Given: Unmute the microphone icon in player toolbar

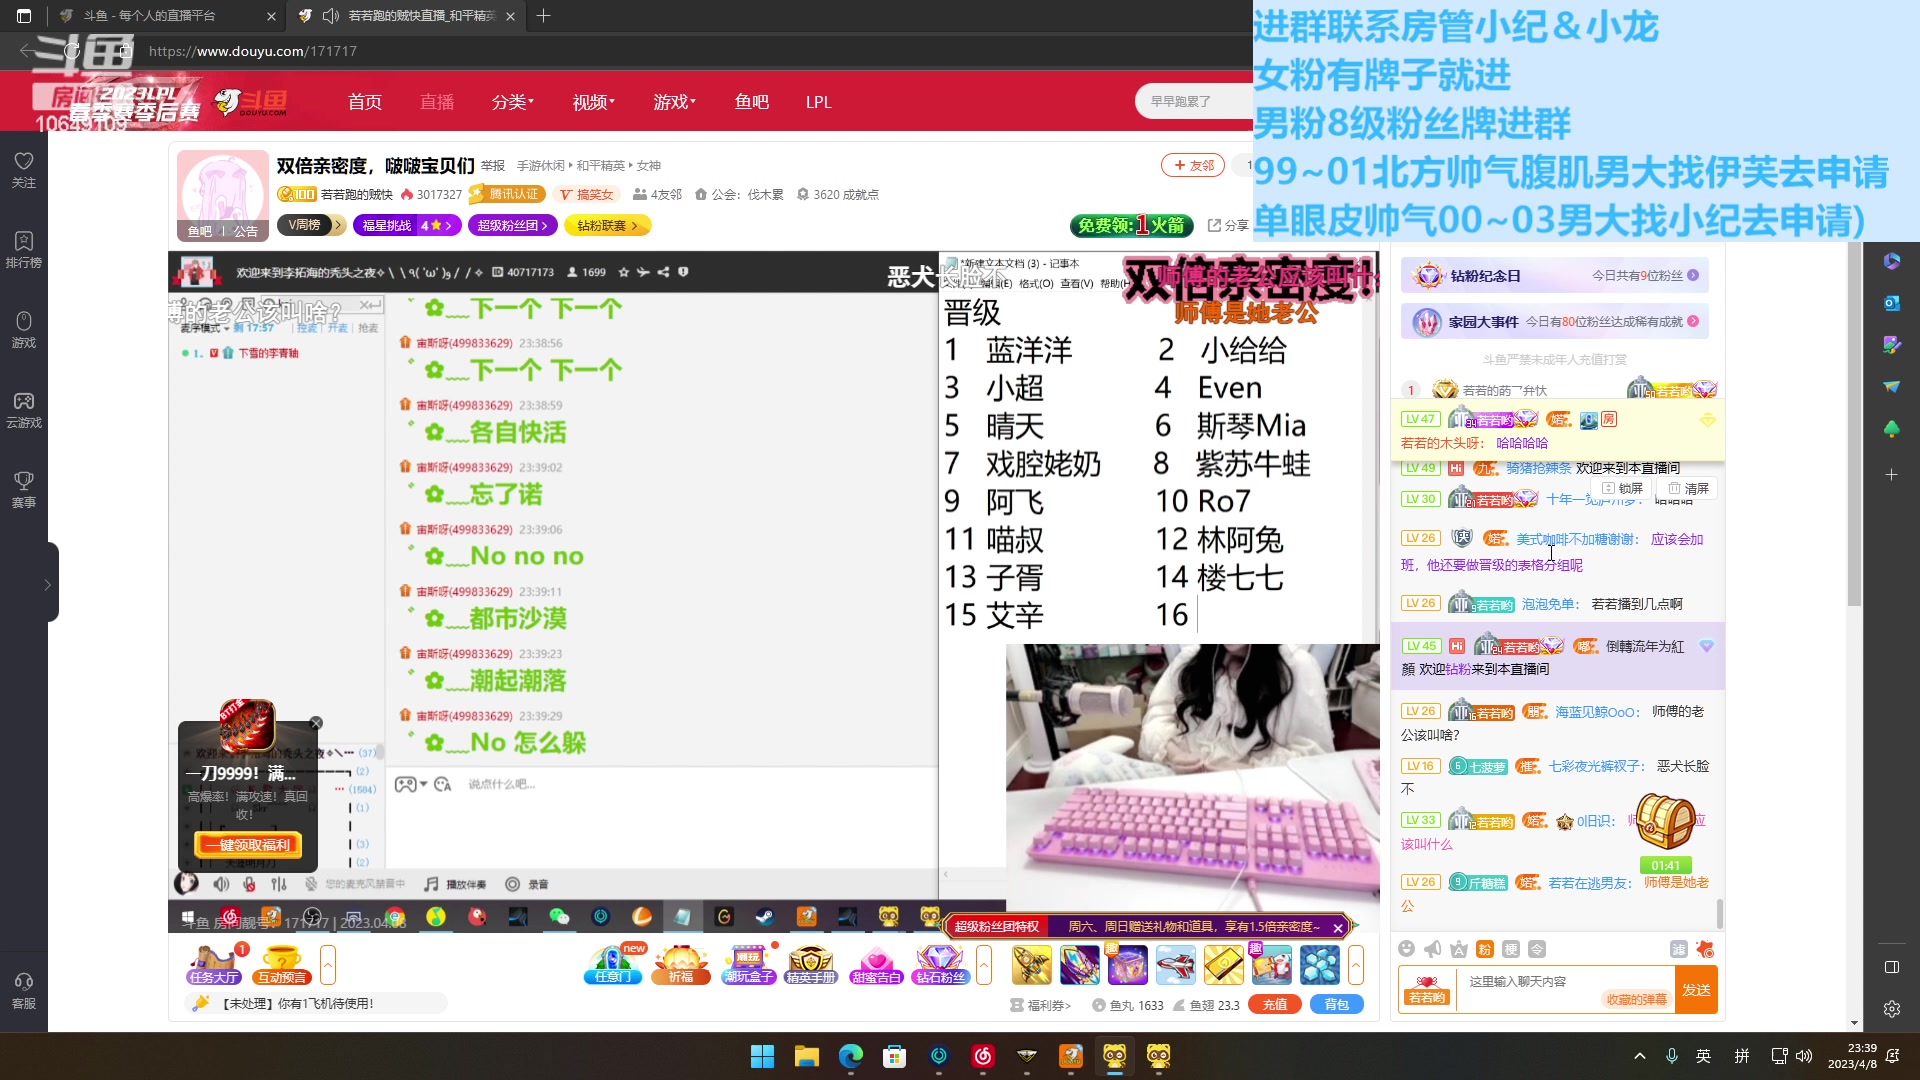Looking at the screenshot, I should [248, 883].
